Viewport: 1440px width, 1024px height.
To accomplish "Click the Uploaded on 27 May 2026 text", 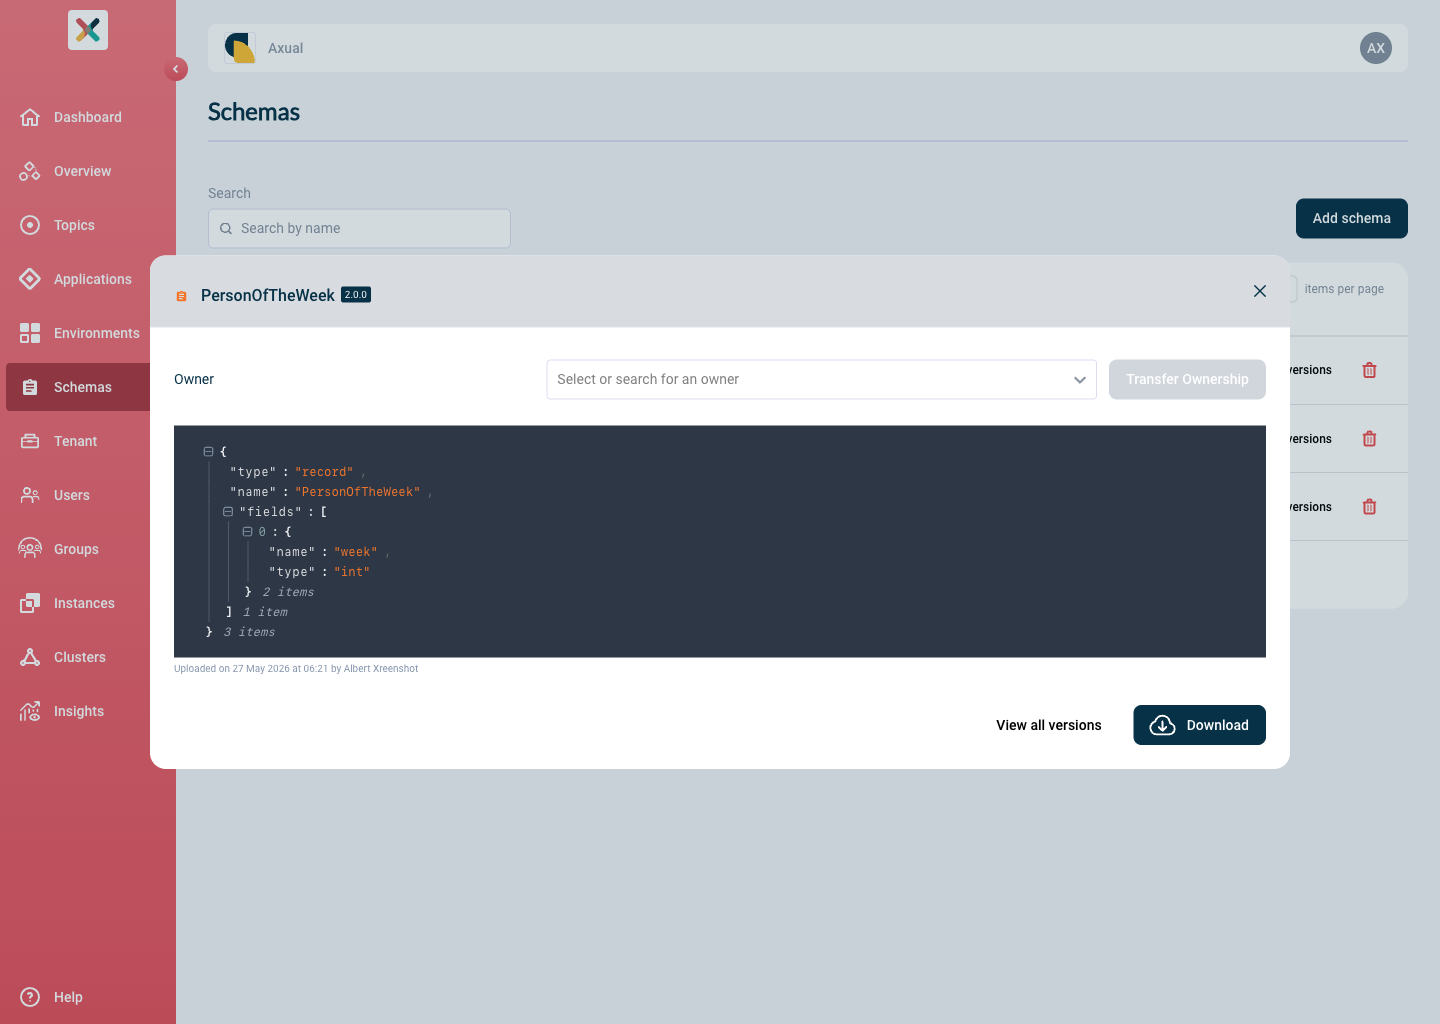I will [296, 669].
